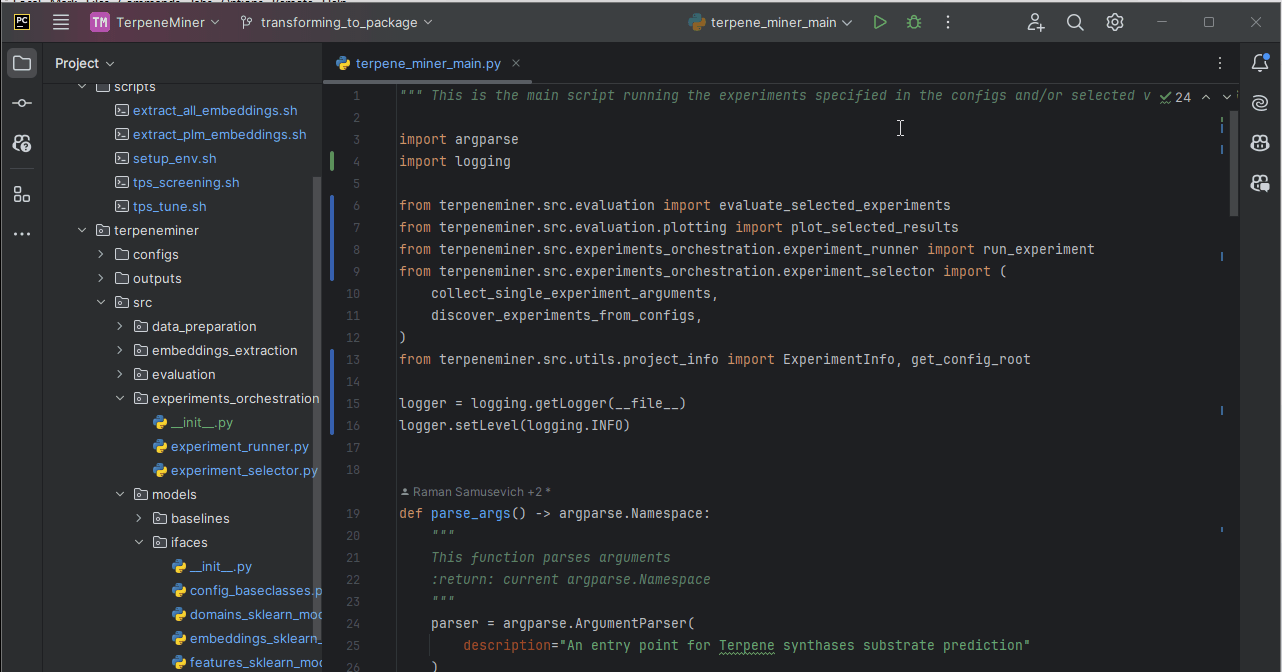The image size is (1282, 672).
Task: Collapse the models package
Action: 120,495
